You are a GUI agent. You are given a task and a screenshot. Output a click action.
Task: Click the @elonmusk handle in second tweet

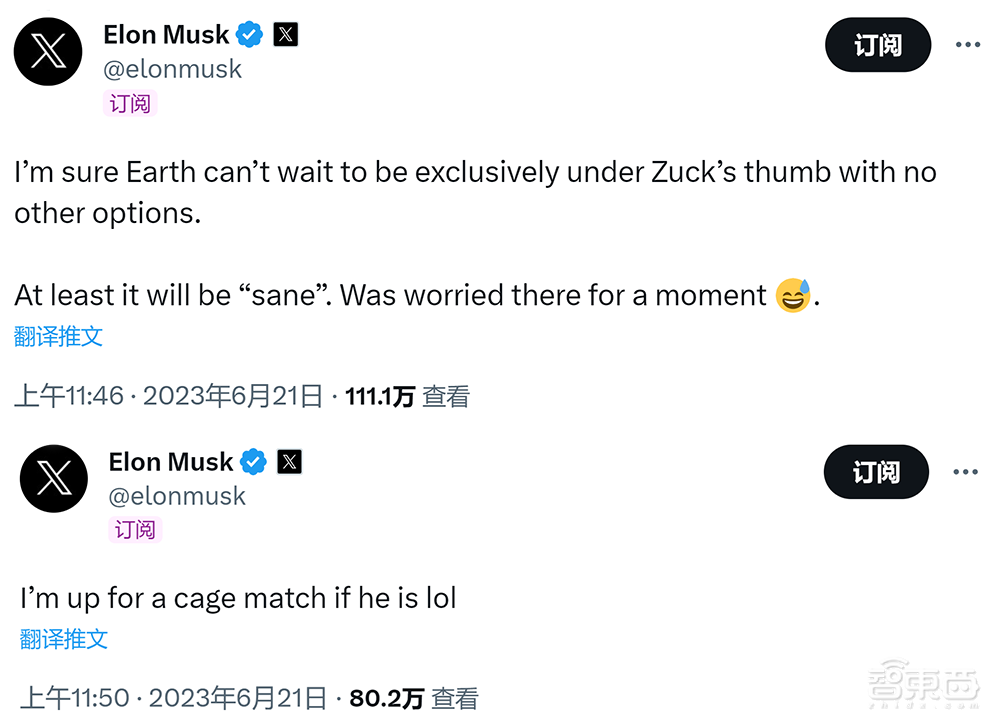(177, 495)
